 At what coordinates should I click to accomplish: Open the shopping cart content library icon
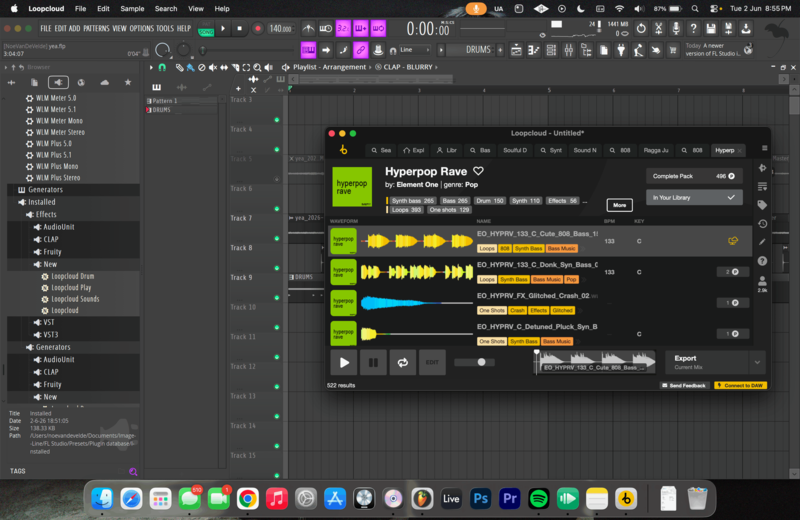point(673,50)
